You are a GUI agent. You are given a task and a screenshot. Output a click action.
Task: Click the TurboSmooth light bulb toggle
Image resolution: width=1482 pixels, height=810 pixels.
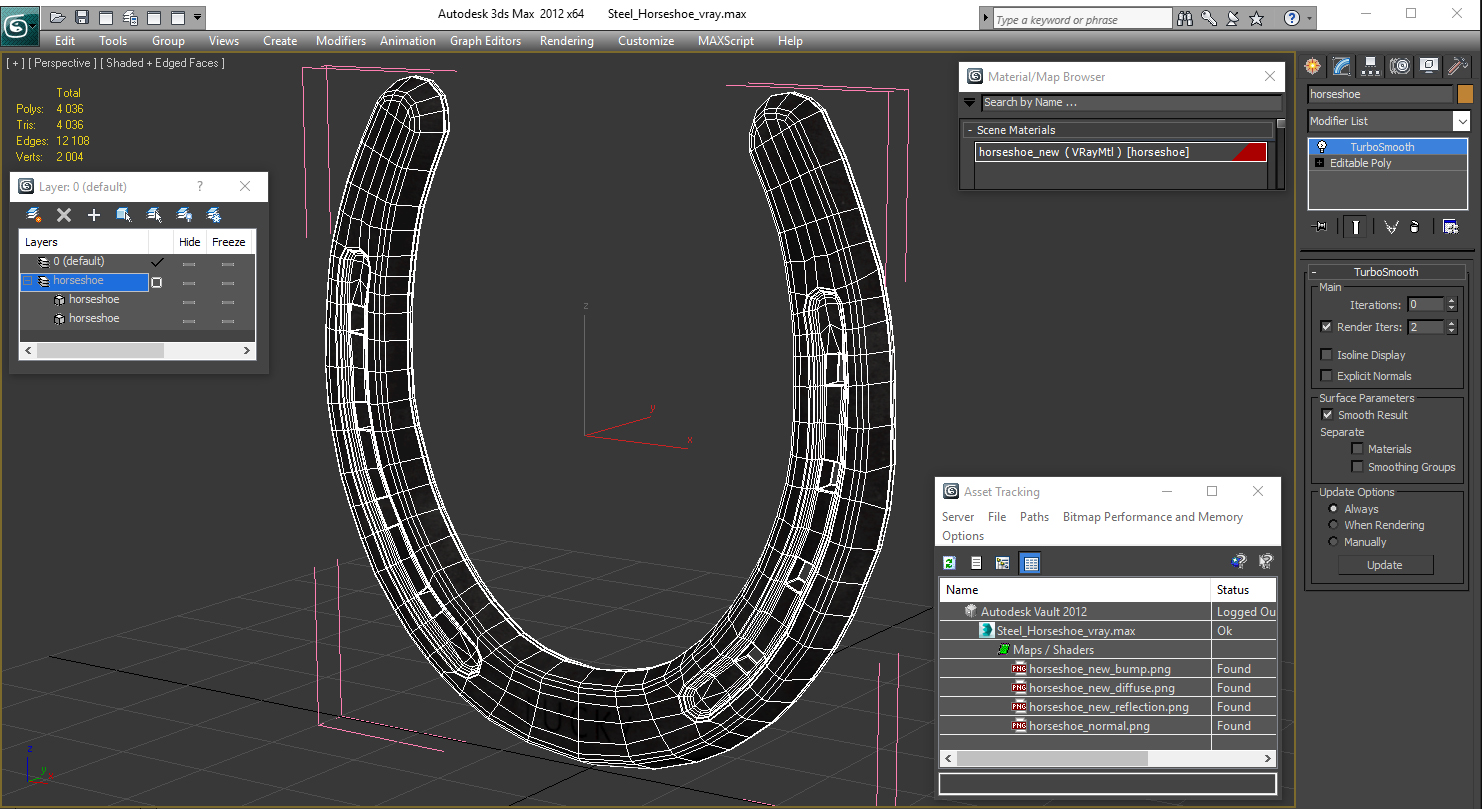pyautogui.click(x=1321, y=147)
